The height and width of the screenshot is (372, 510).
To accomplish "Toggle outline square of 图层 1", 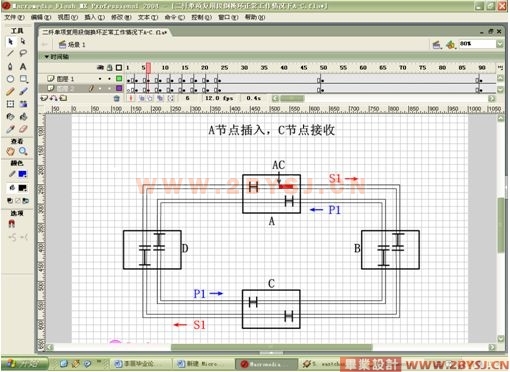I will [x=119, y=79].
